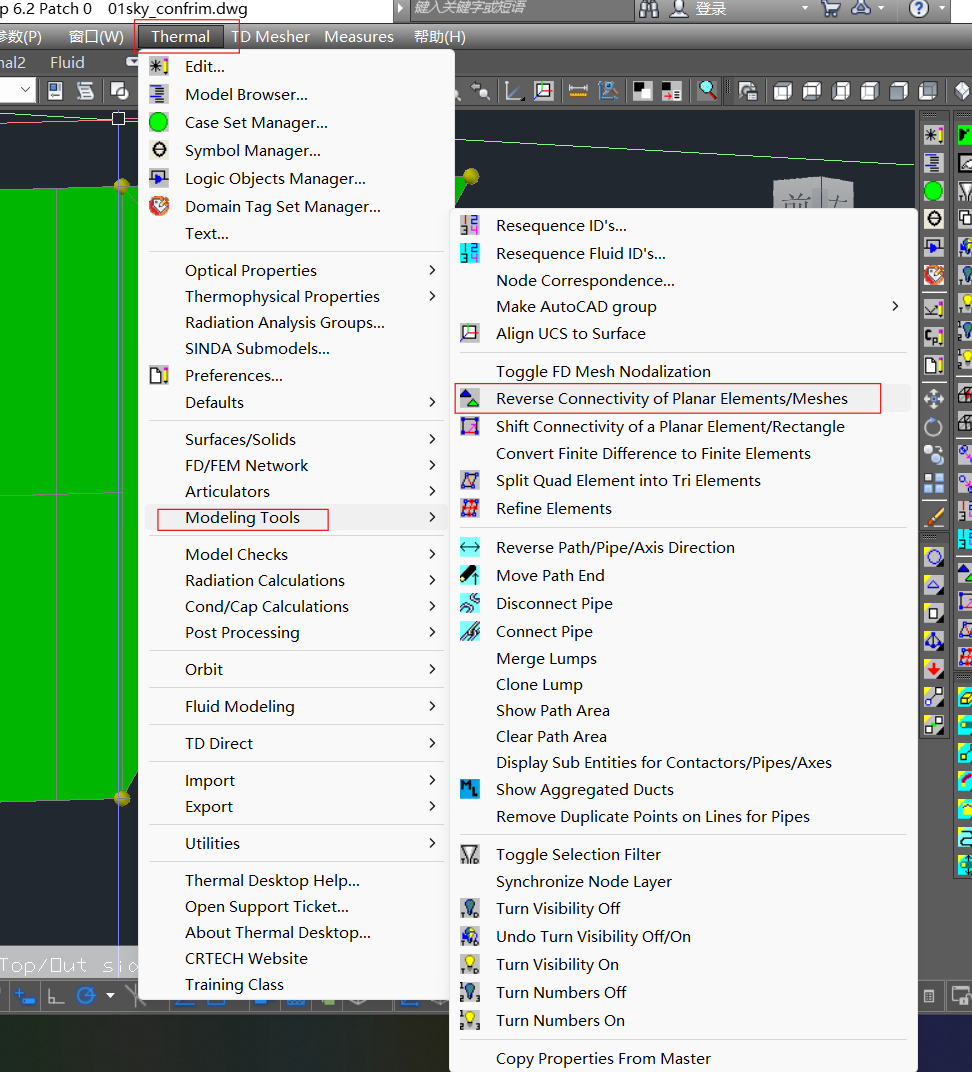
Task: Toggle Selection Filter on or off
Action: coord(578,855)
